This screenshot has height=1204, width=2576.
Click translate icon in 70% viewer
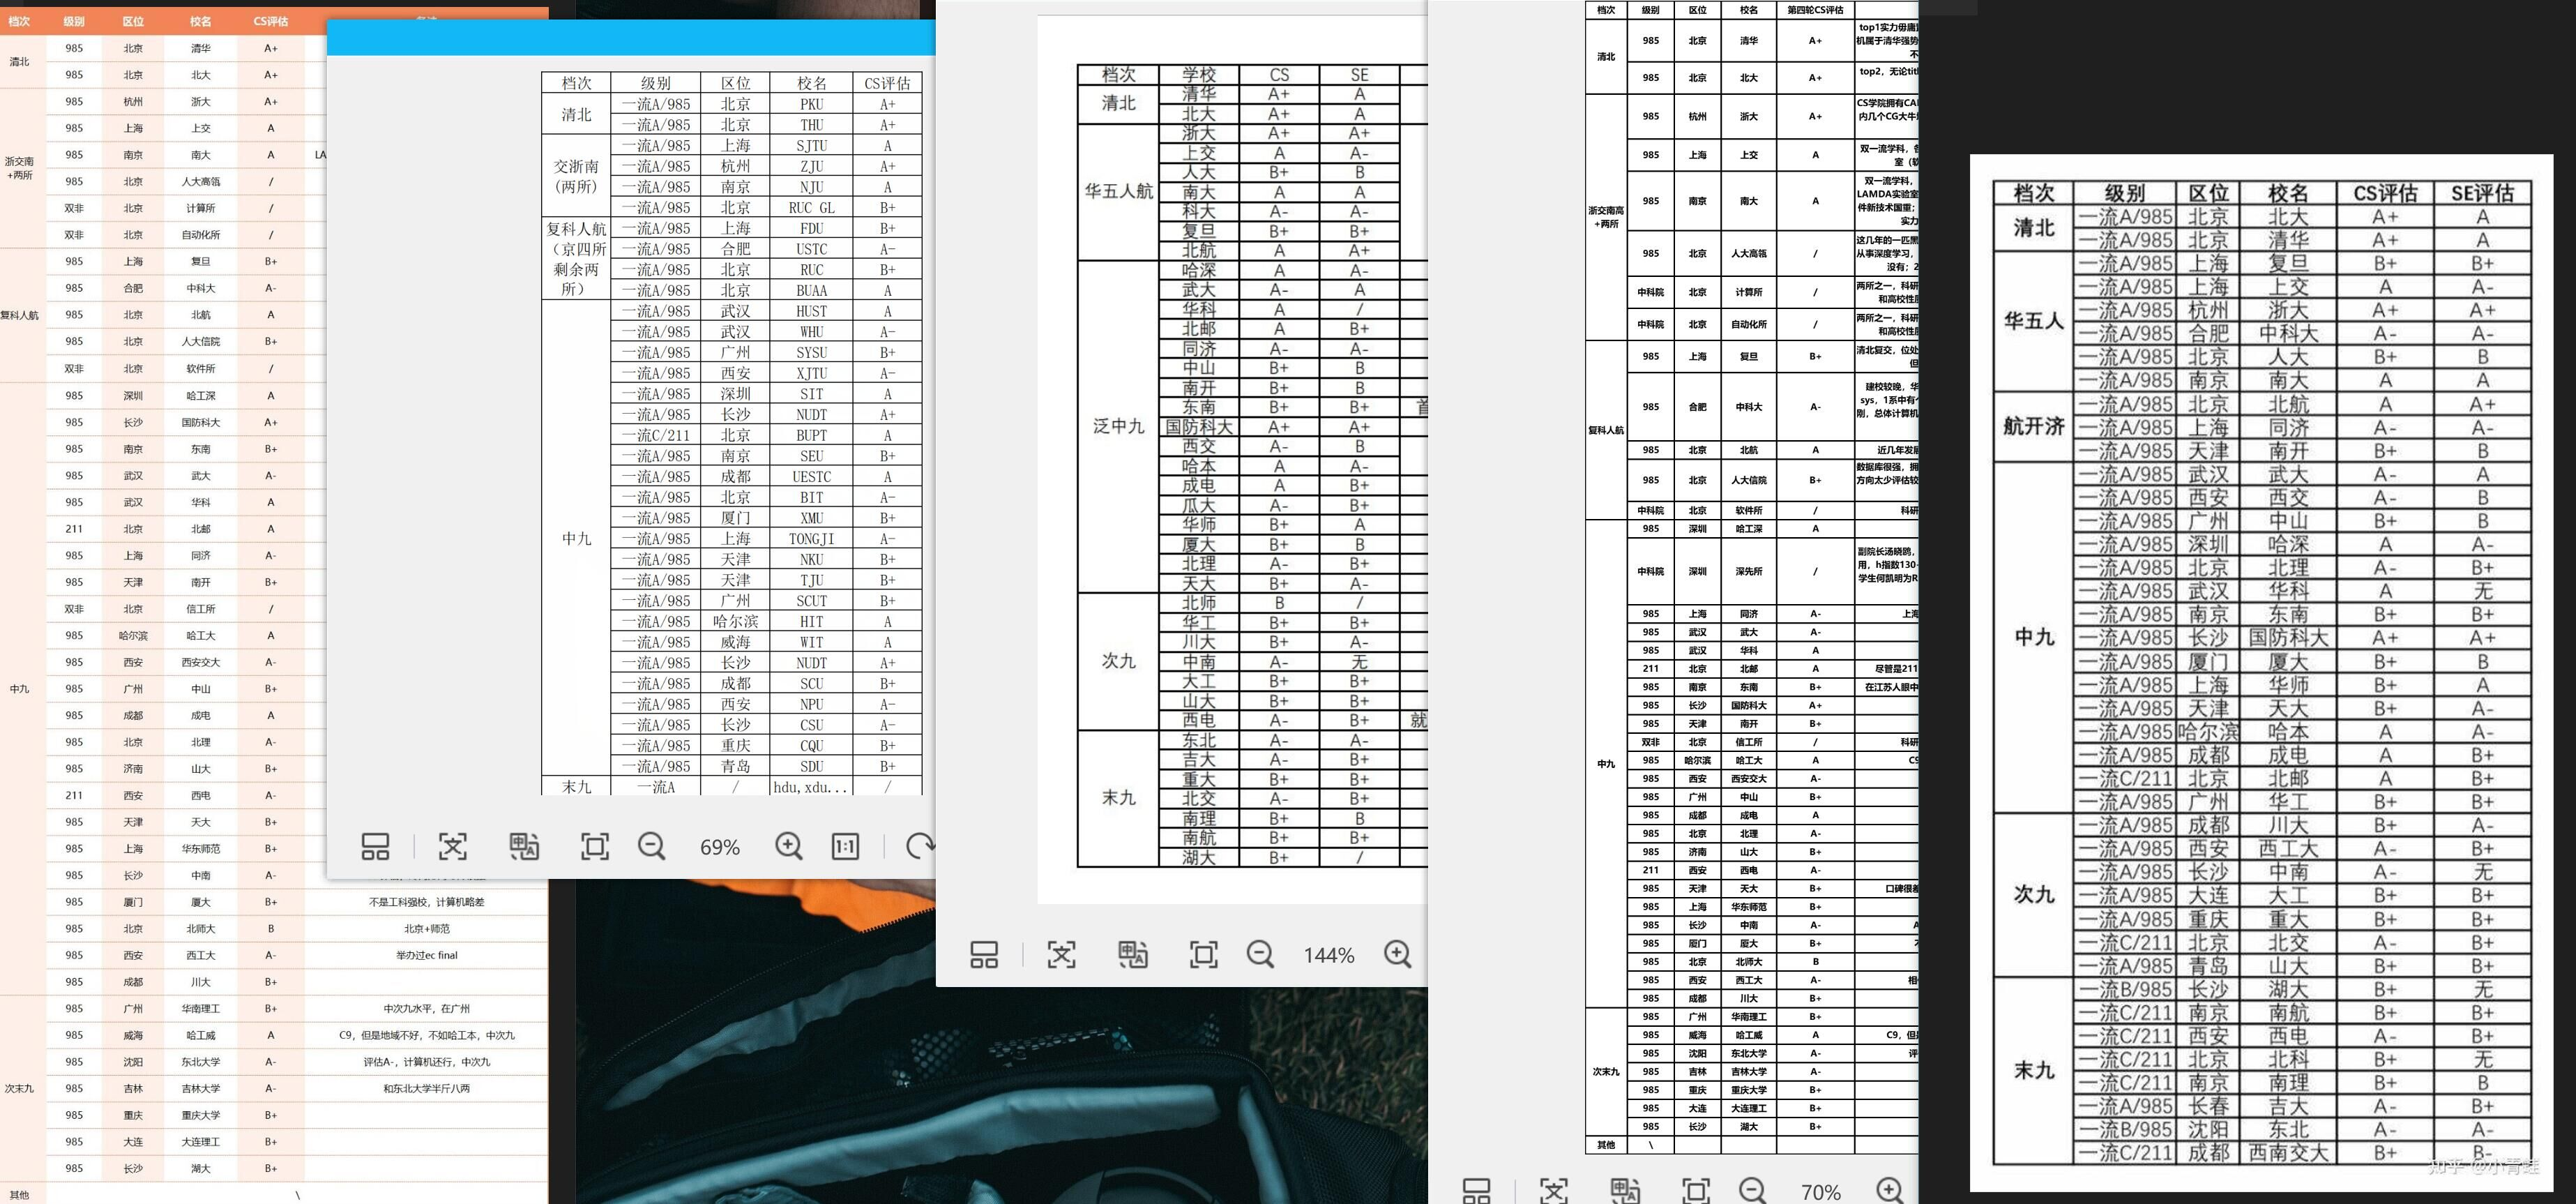click(1625, 1190)
